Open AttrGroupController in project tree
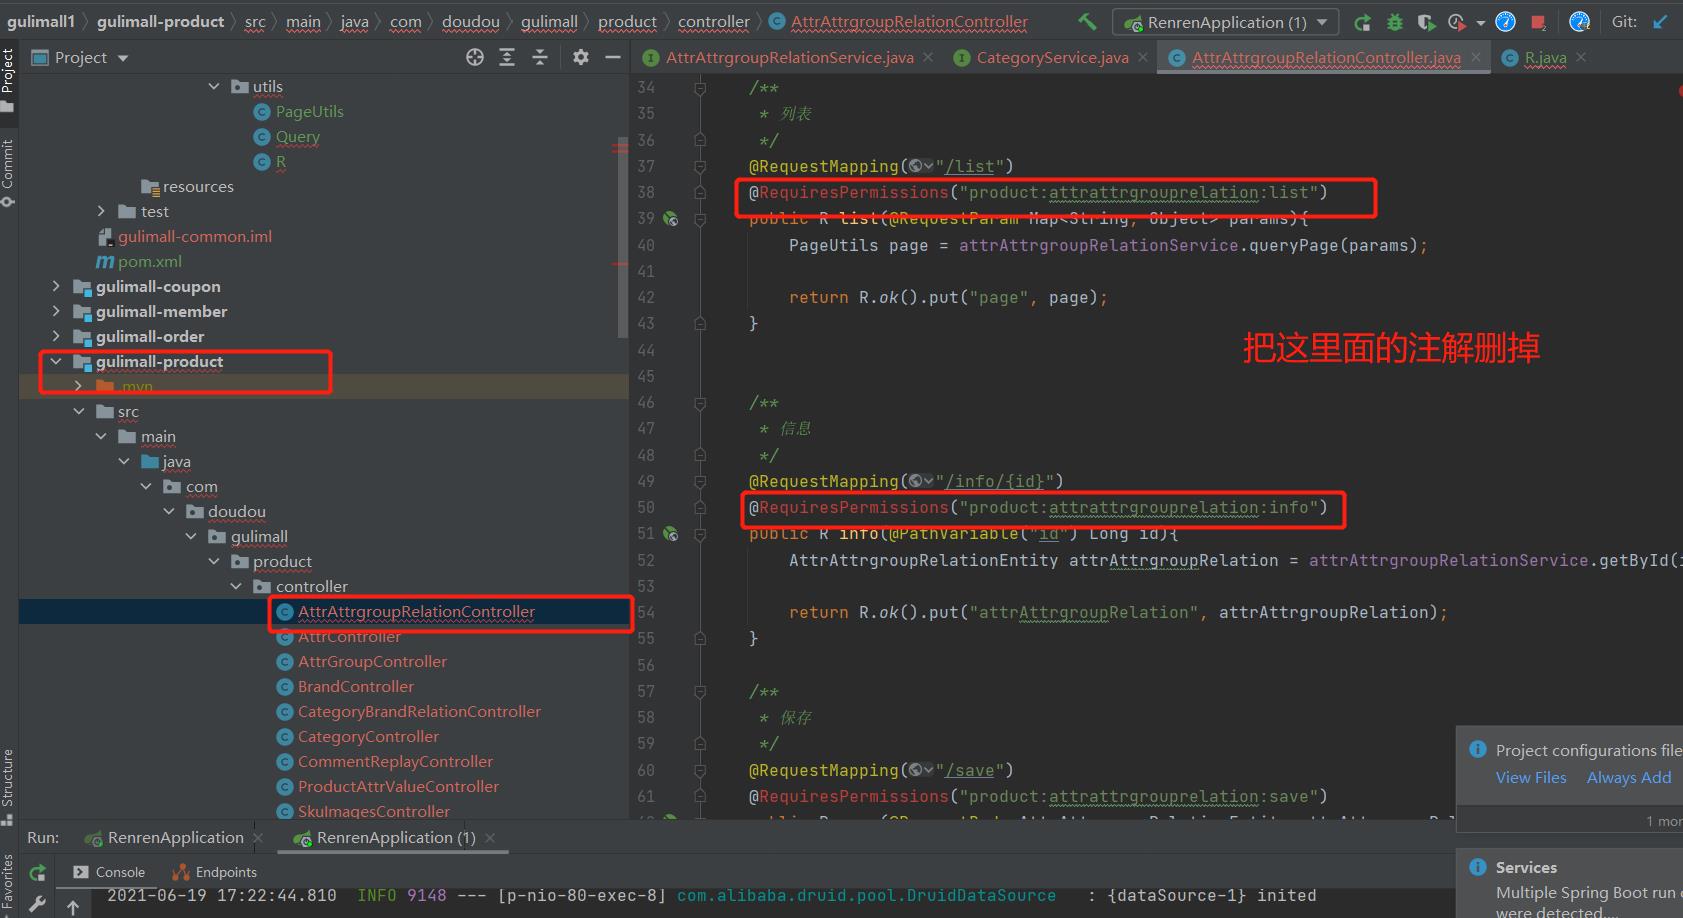Viewport: 1683px width, 918px height. pyautogui.click(x=372, y=662)
